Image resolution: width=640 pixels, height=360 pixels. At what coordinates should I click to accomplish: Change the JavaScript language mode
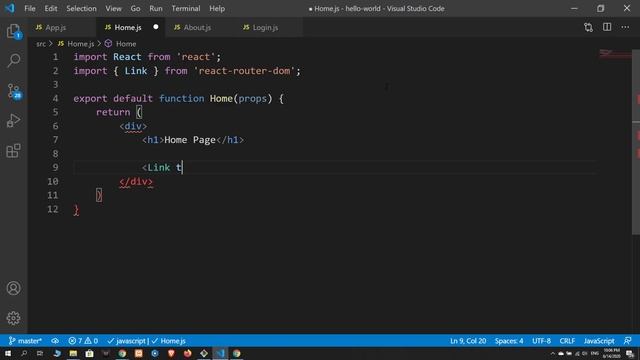[x=599, y=341]
